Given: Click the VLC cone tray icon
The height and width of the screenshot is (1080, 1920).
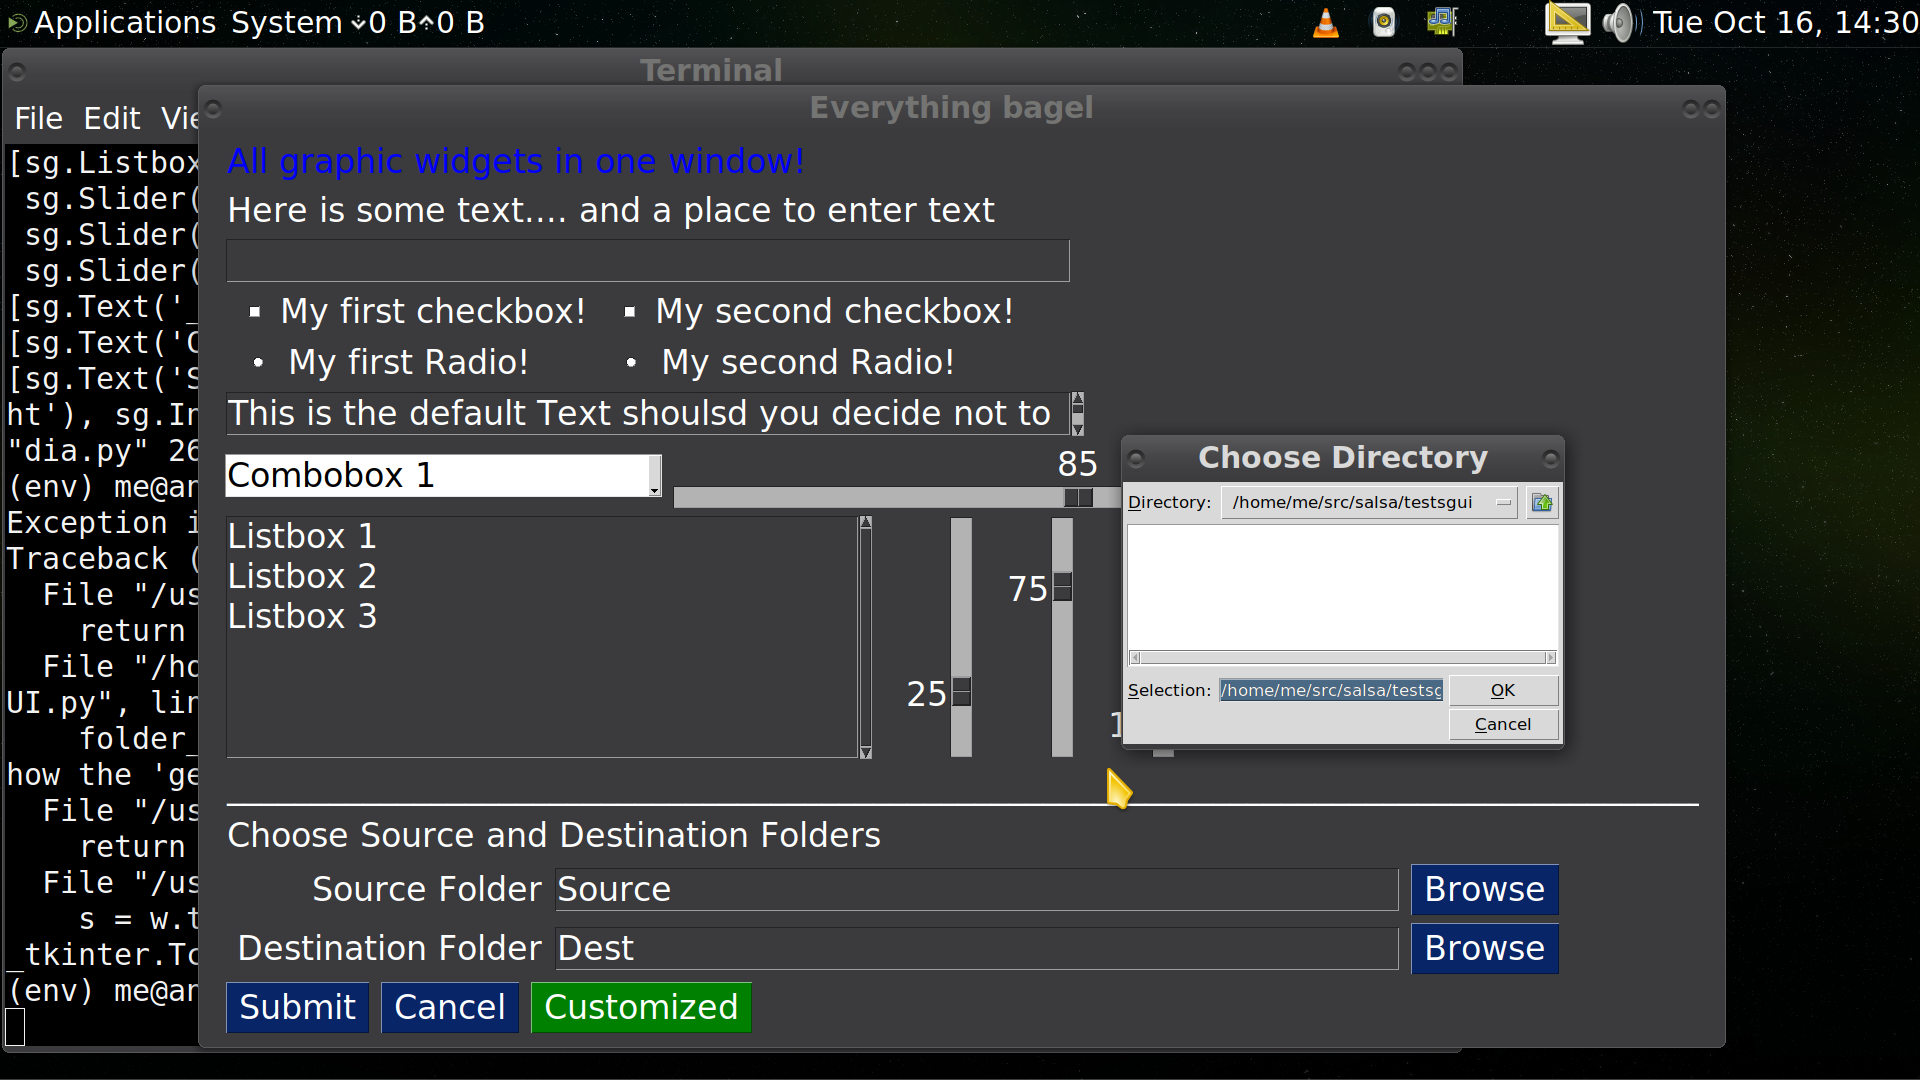Looking at the screenshot, I should tap(1326, 22).
